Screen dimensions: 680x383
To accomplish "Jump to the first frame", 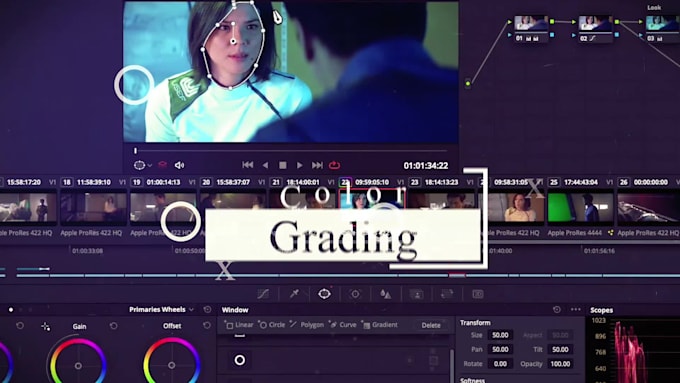I will tap(248, 165).
